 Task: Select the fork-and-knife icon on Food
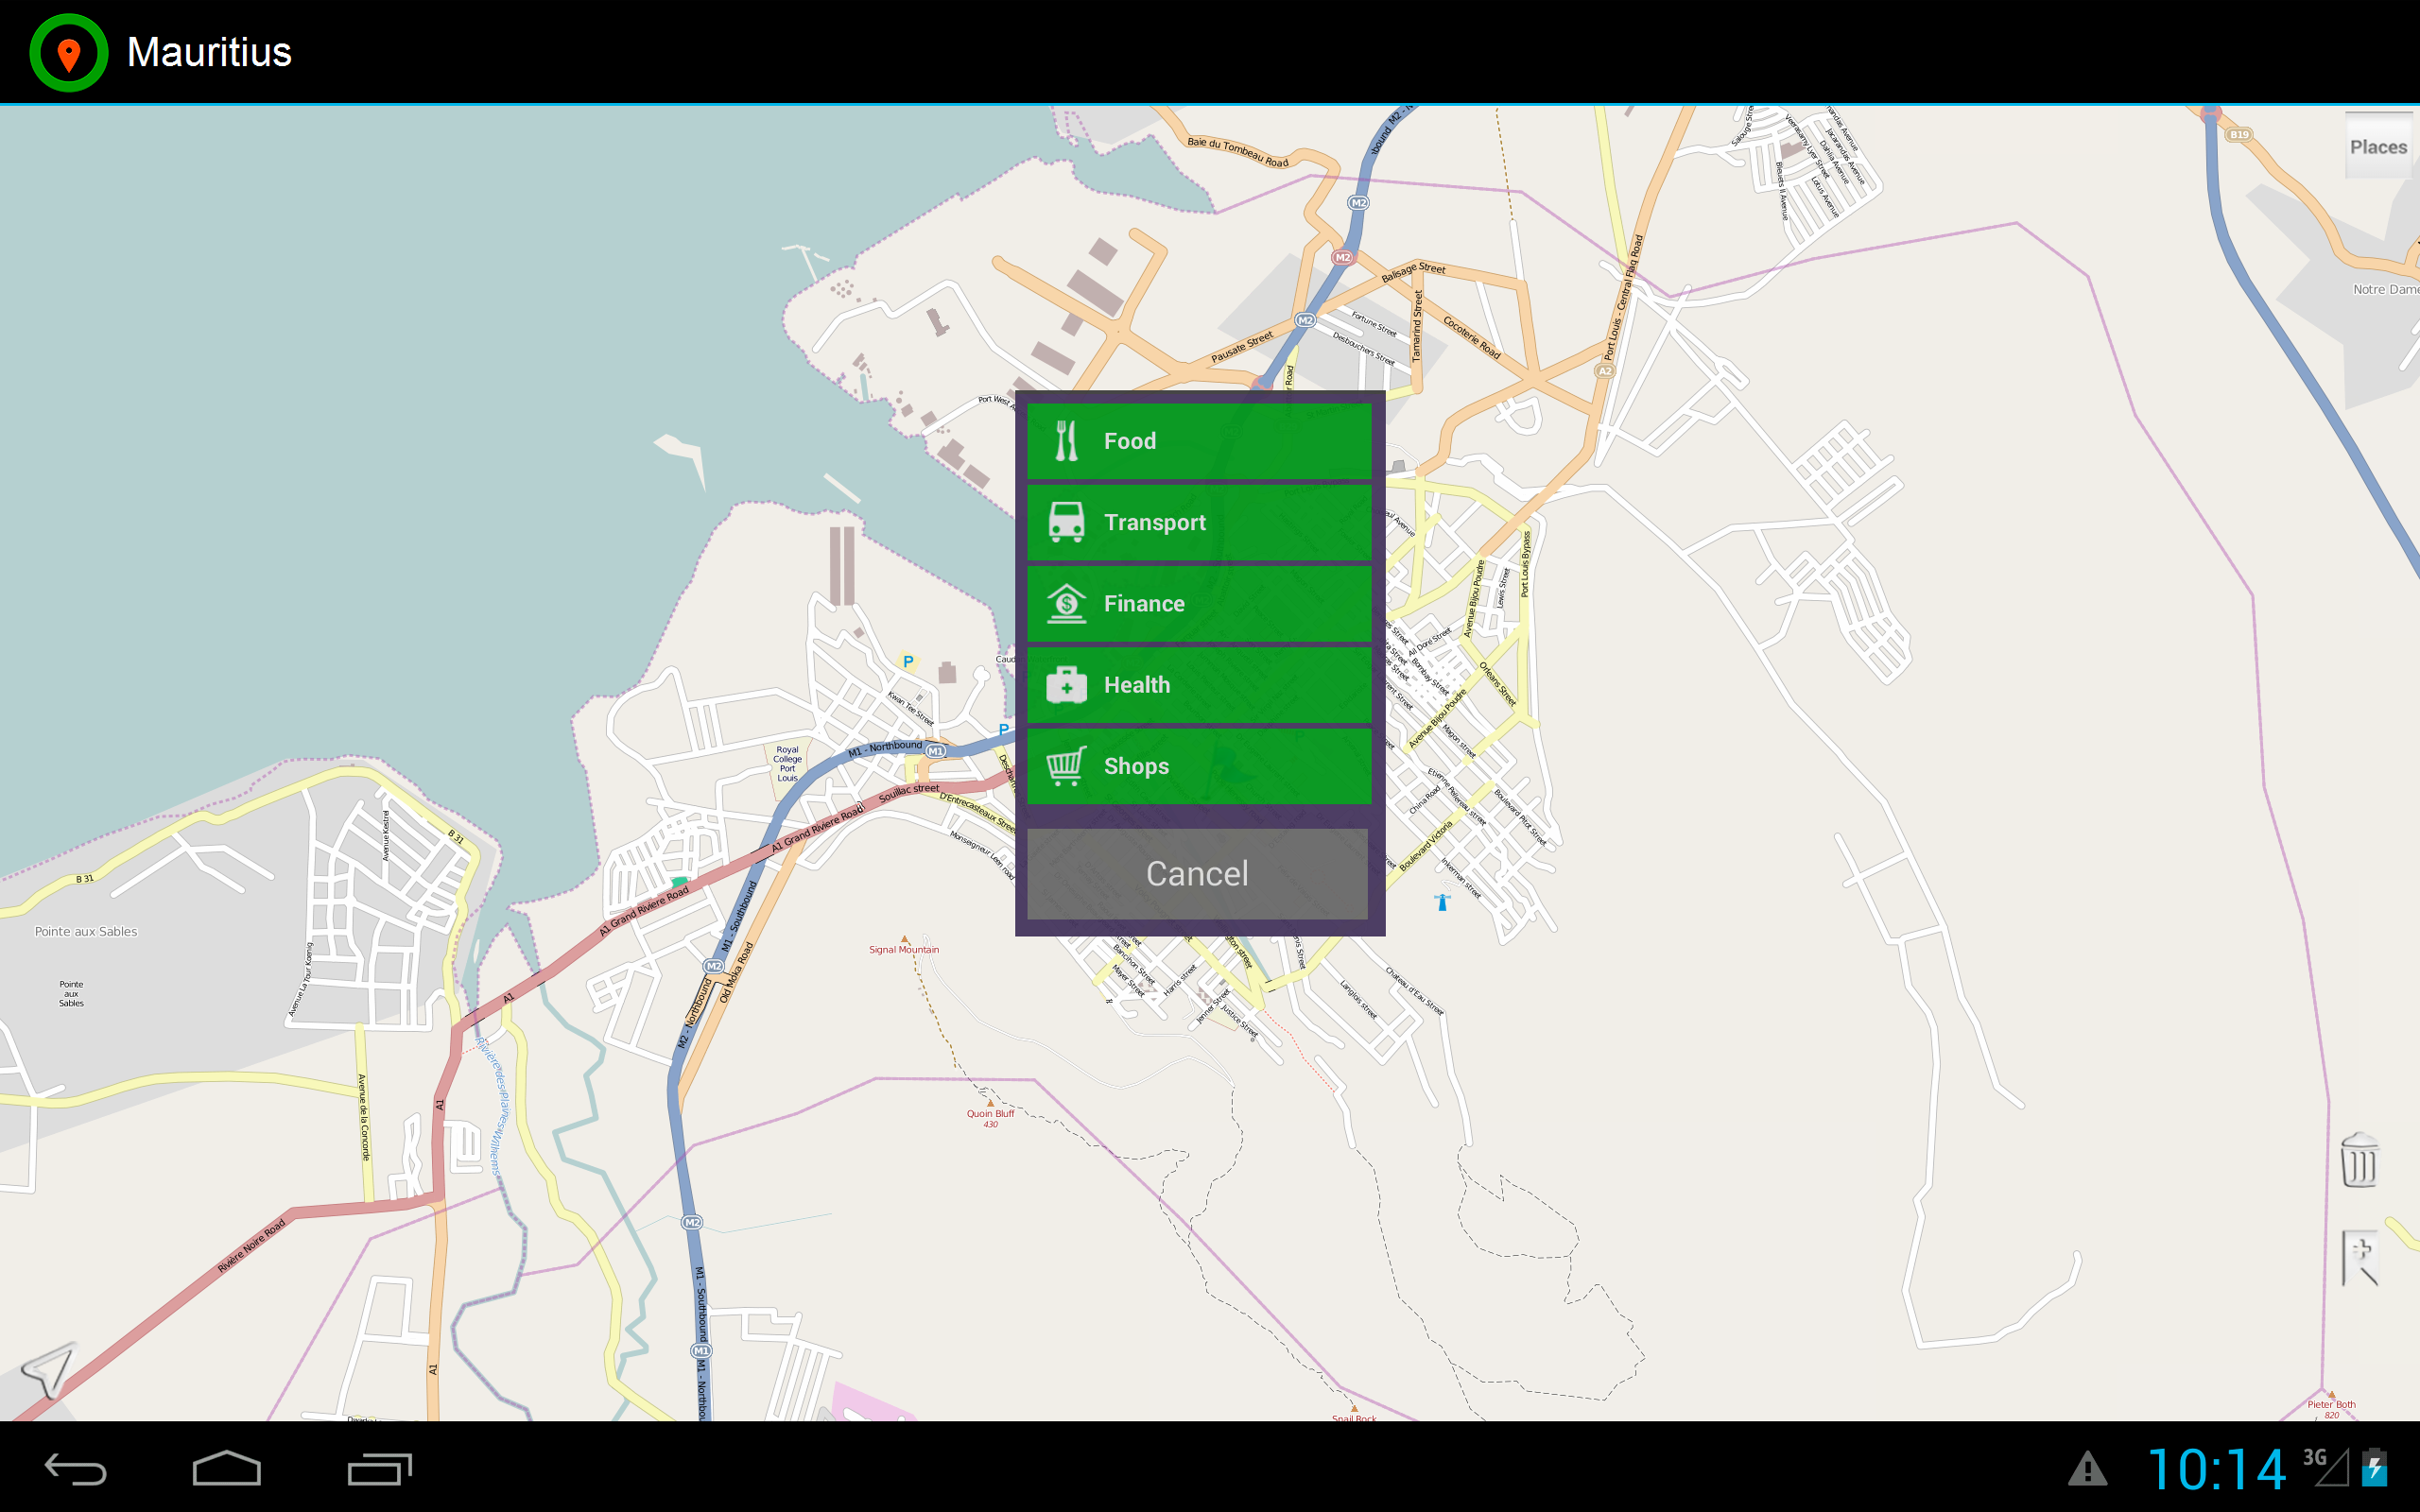coord(1067,440)
